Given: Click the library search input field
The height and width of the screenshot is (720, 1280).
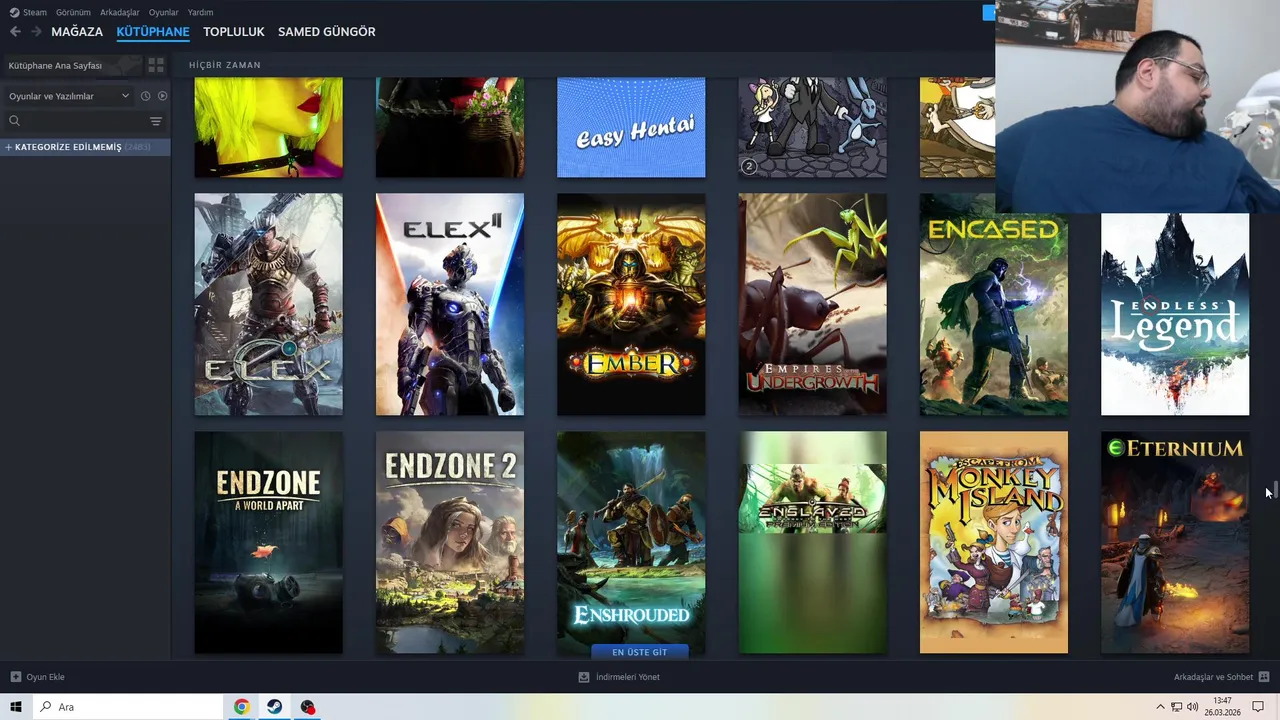Looking at the screenshot, I should coord(85,121).
